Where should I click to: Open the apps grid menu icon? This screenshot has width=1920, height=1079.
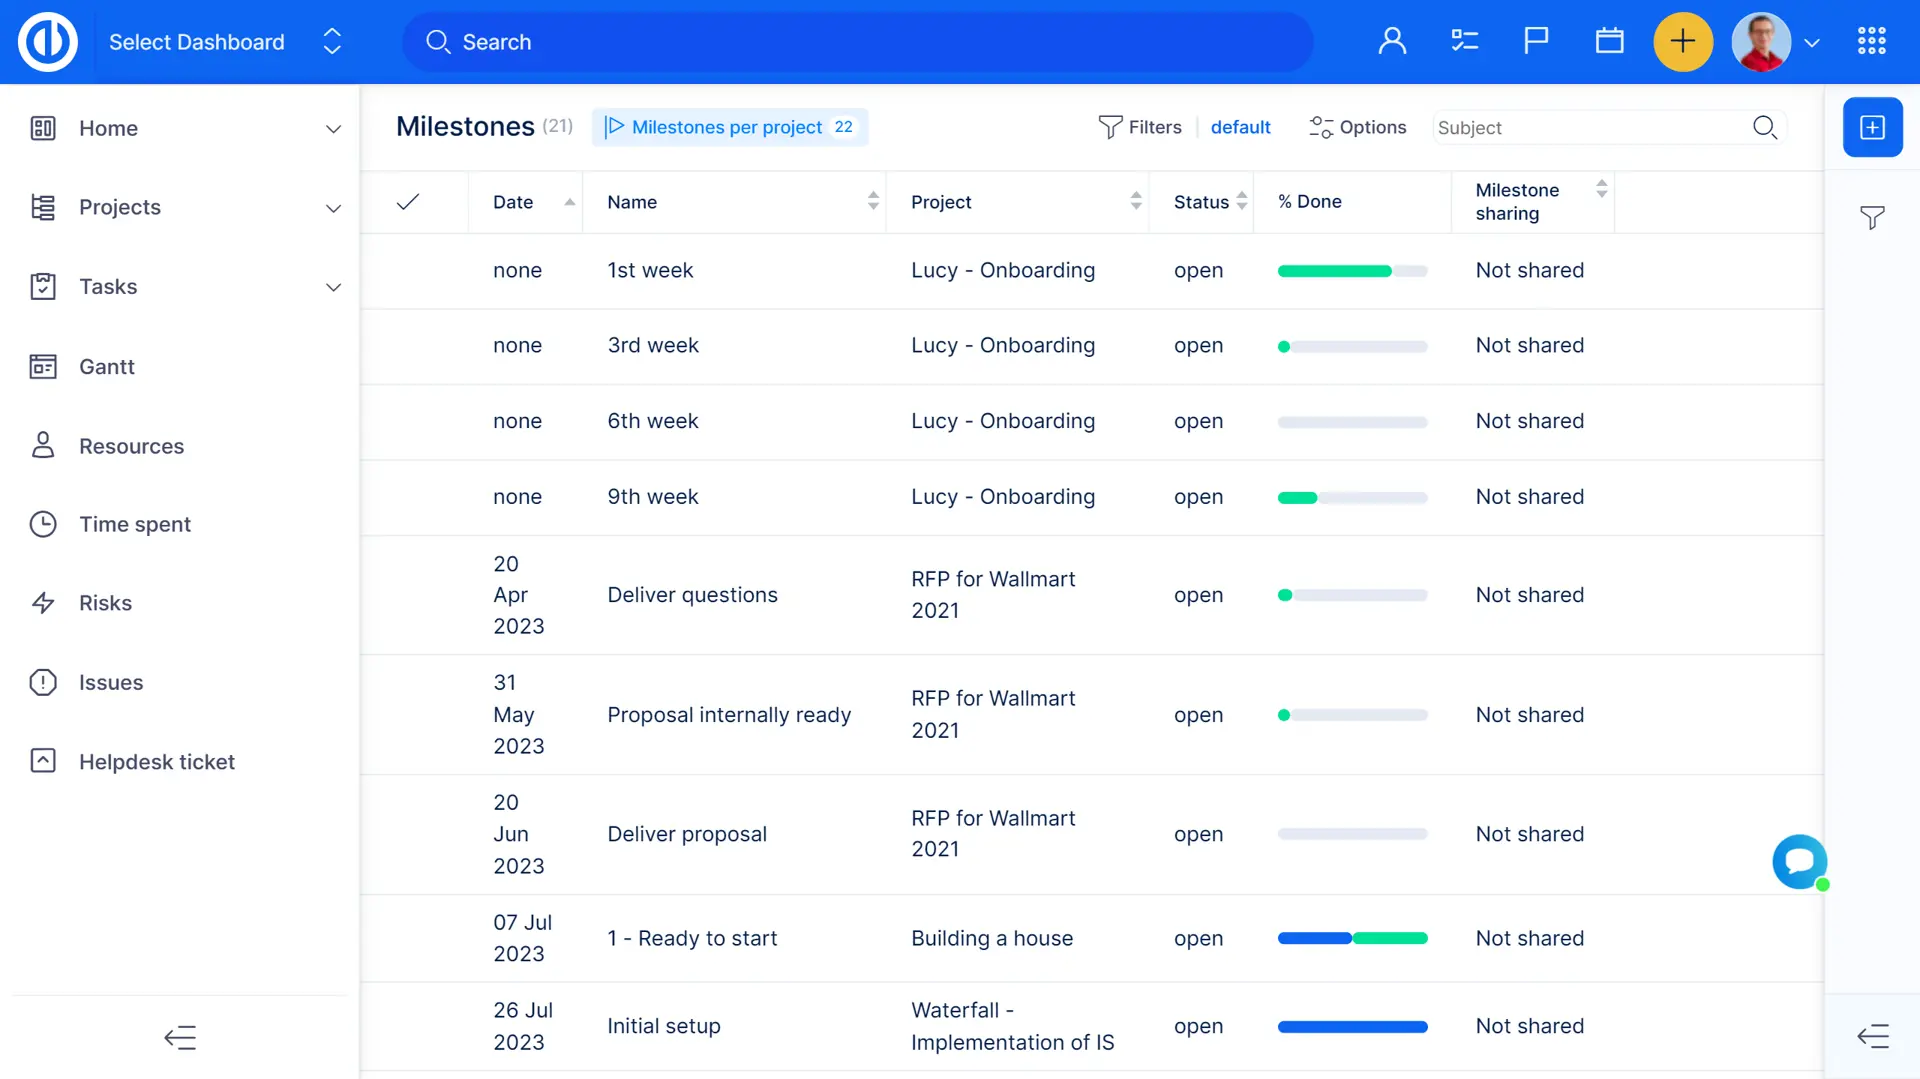coord(1871,41)
